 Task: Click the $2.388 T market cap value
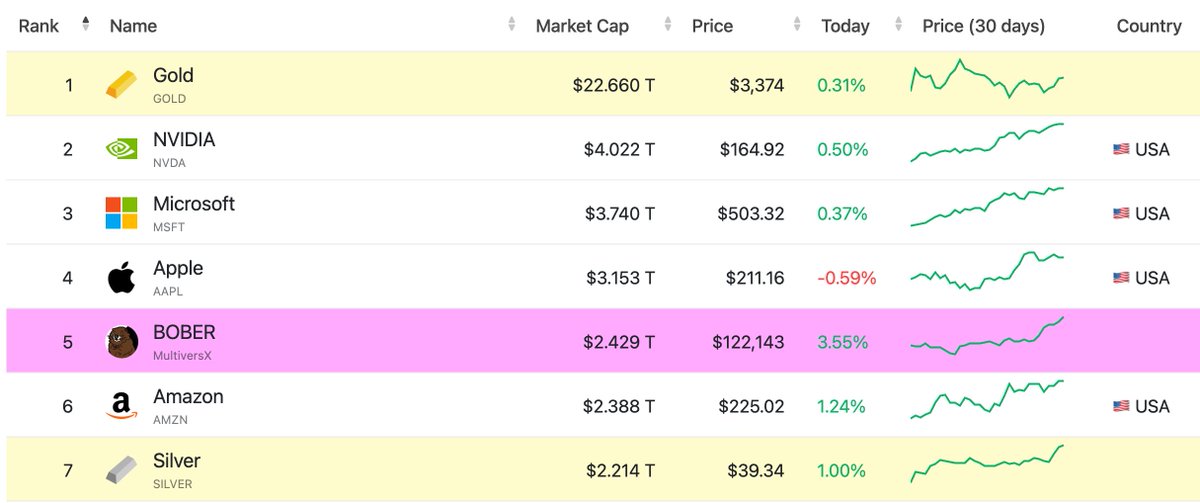[620, 406]
